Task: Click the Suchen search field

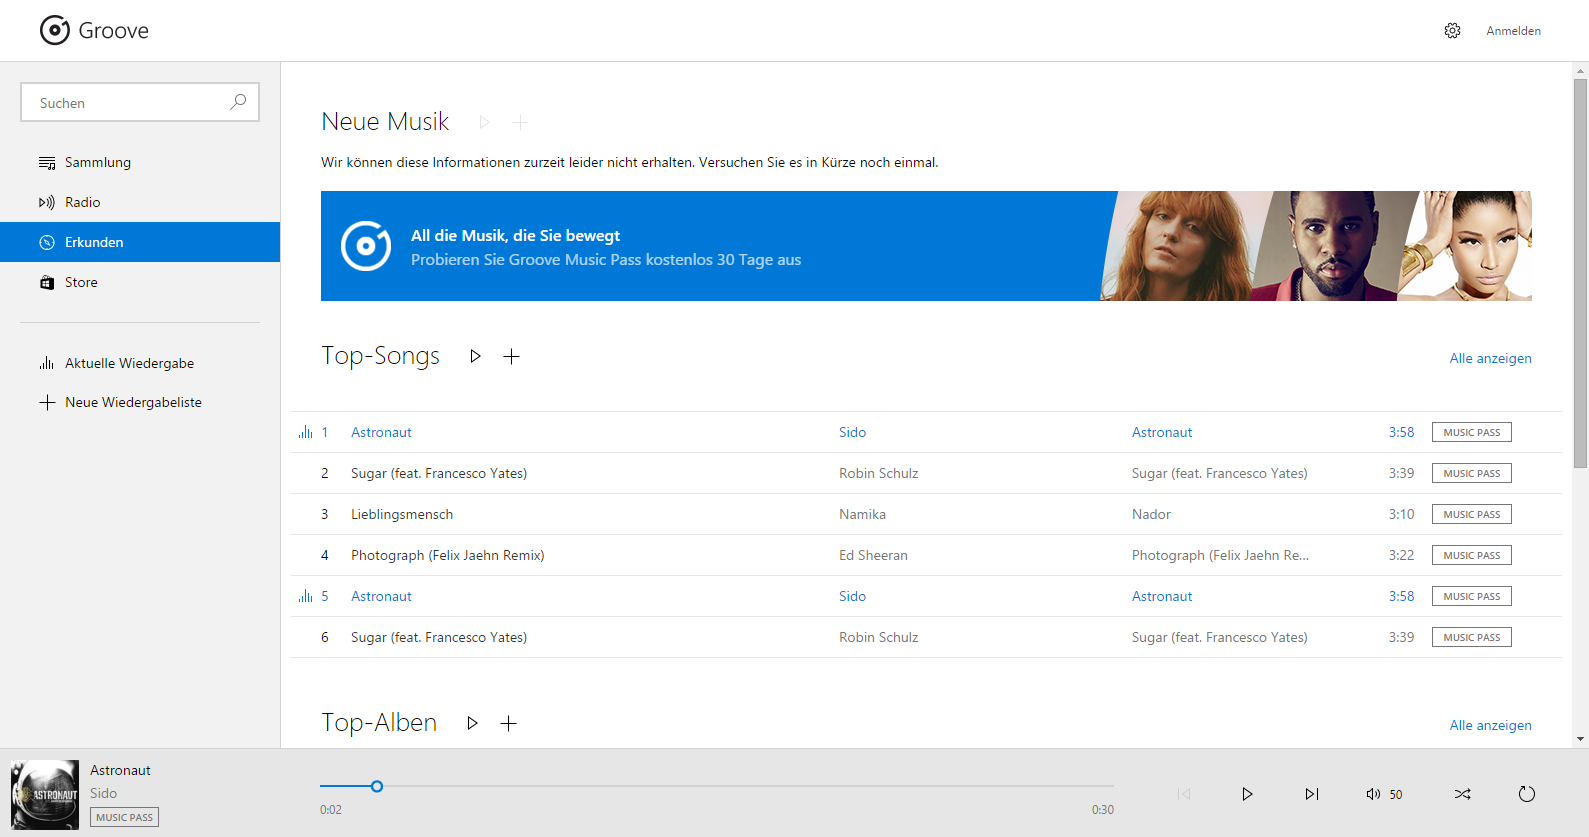Action: pyautogui.click(x=140, y=102)
